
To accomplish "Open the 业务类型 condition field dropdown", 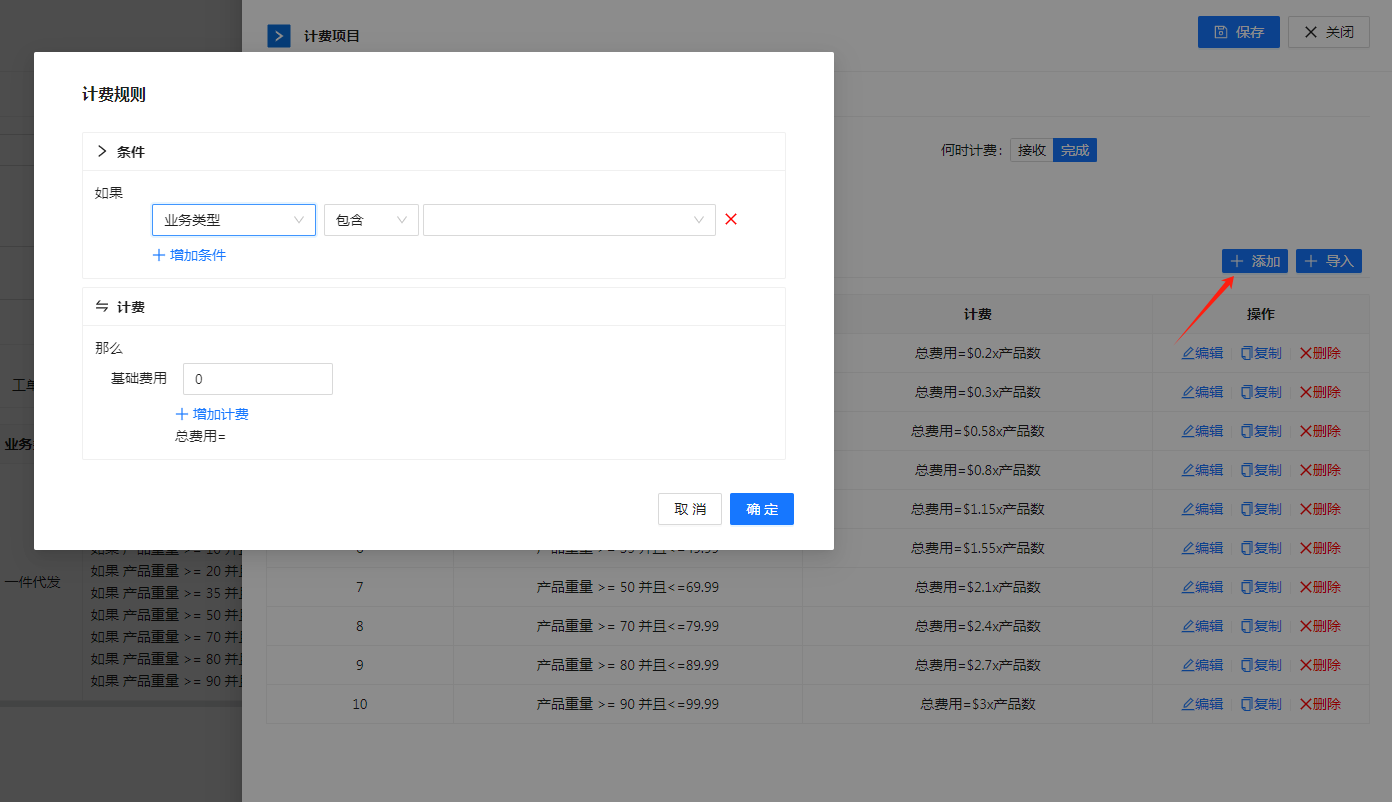I will (234, 220).
